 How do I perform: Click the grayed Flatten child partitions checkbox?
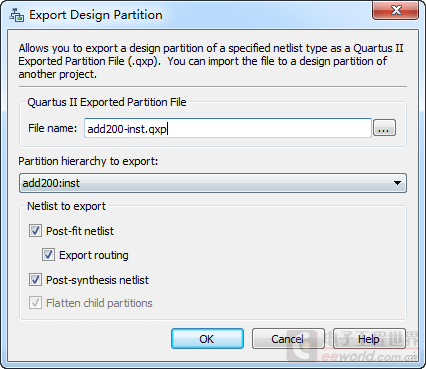point(35,303)
